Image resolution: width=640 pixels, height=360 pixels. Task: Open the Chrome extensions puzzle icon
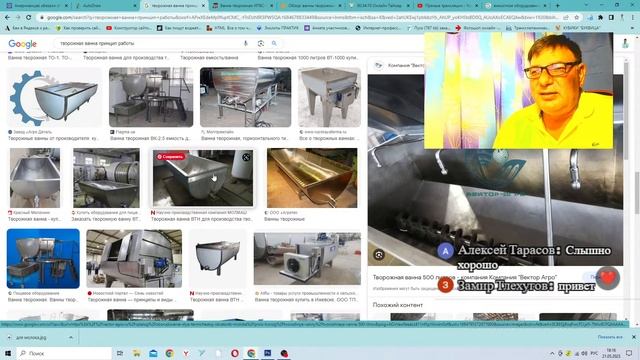coord(600,18)
